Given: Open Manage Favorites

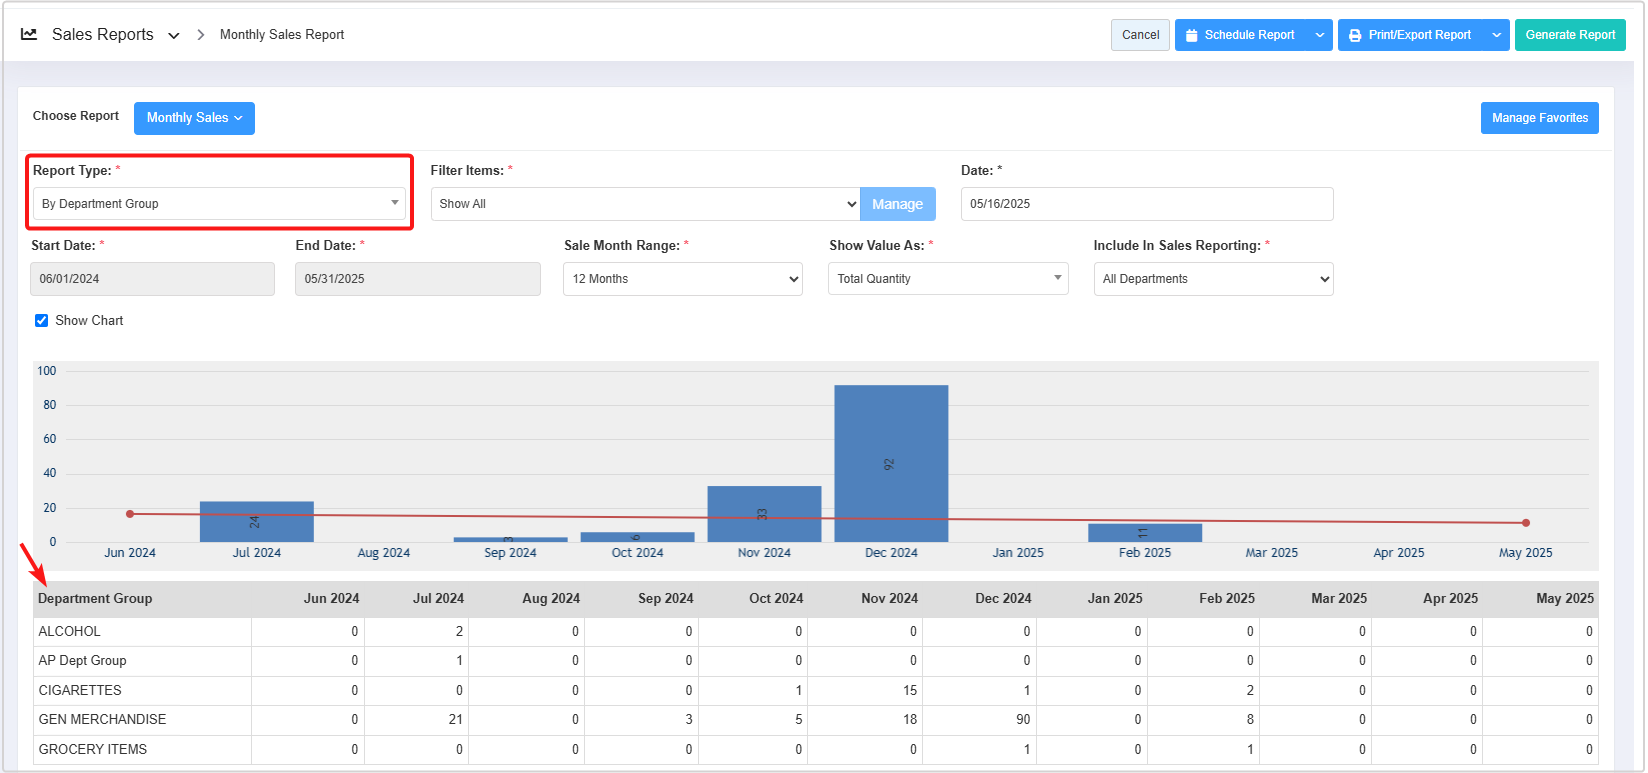Looking at the screenshot, I should tap(1539, 118).
